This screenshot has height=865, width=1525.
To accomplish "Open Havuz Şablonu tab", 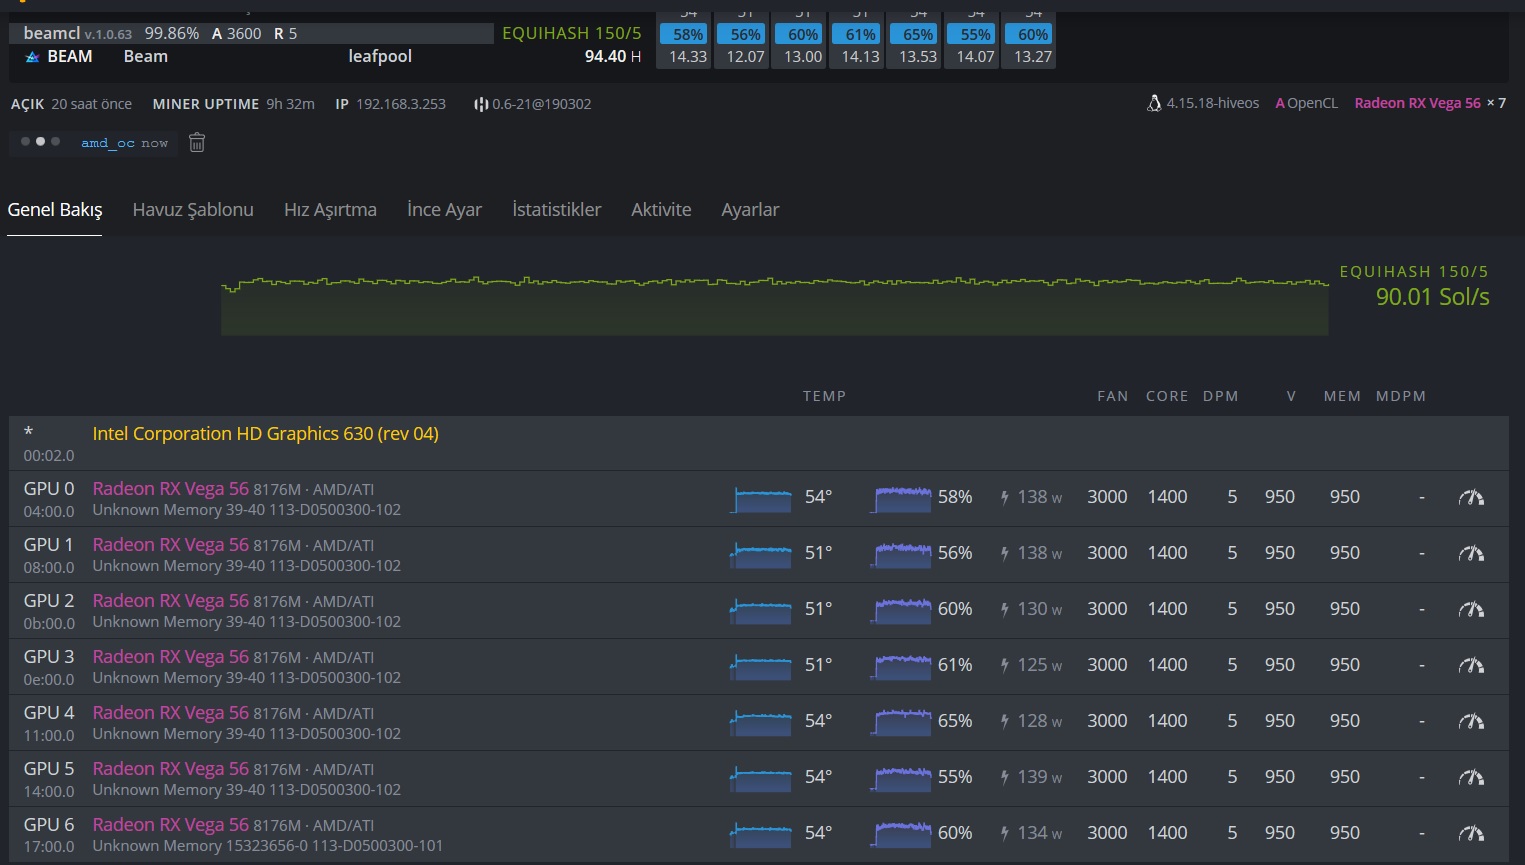I will tap(193, 210).
